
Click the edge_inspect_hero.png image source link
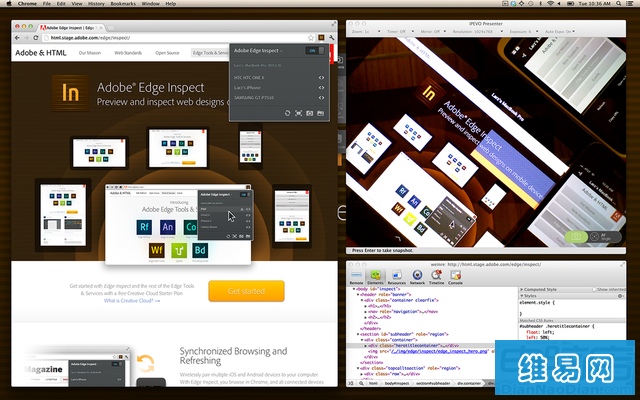coord(439,351)
